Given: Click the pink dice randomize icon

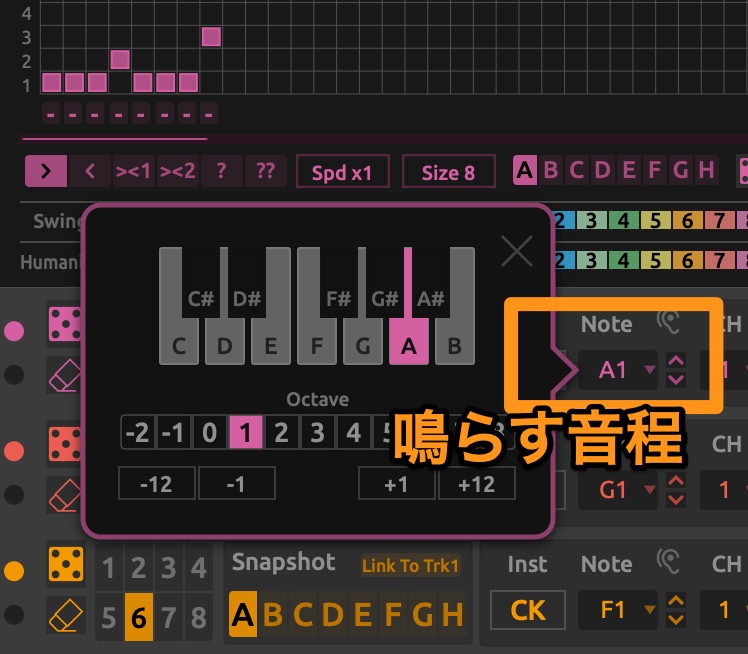Looking at the screenshot, I should tap(66, 327).
